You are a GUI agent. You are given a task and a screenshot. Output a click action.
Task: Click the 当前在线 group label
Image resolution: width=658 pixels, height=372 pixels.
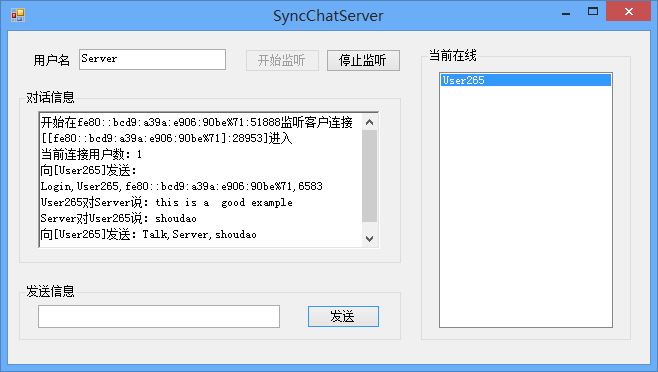(453, 55)
